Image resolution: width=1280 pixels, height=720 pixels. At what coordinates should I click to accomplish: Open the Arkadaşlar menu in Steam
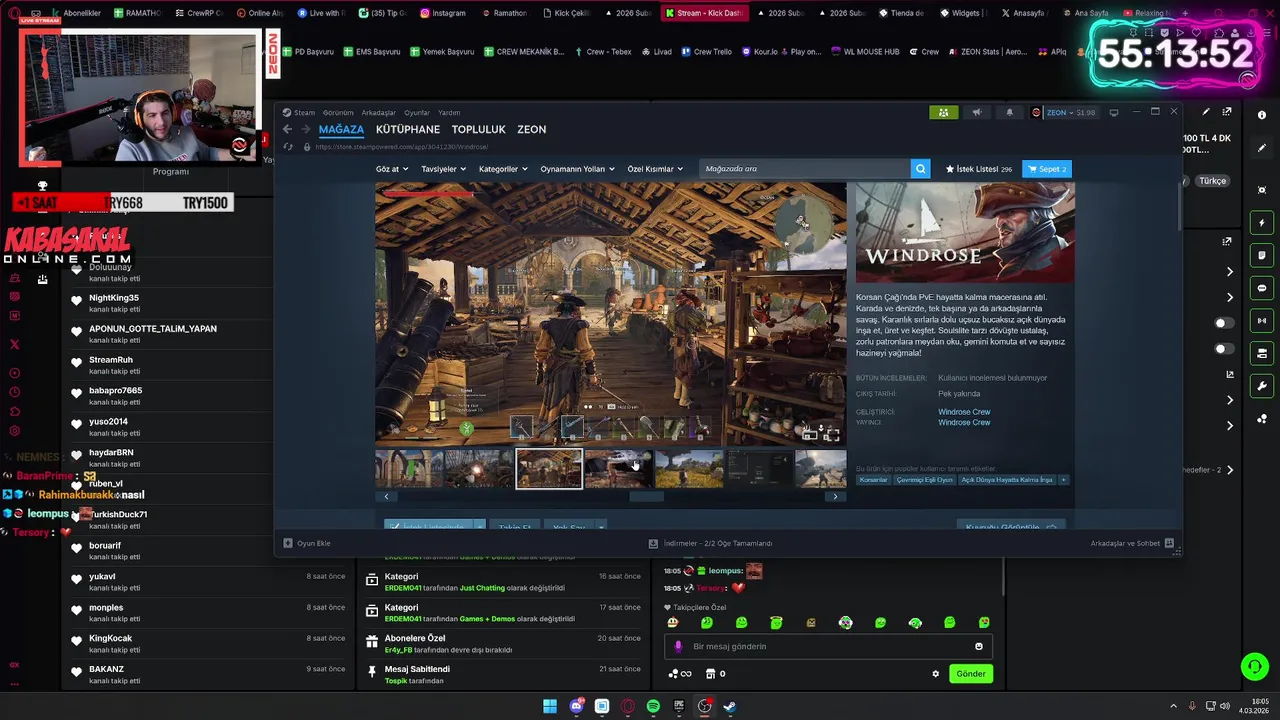coord(379,113)
